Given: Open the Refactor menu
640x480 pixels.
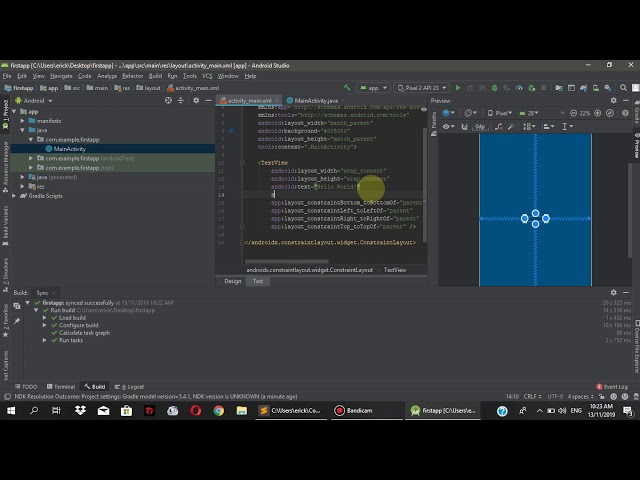Looking at the screenshot, I should tap(133, 76).
